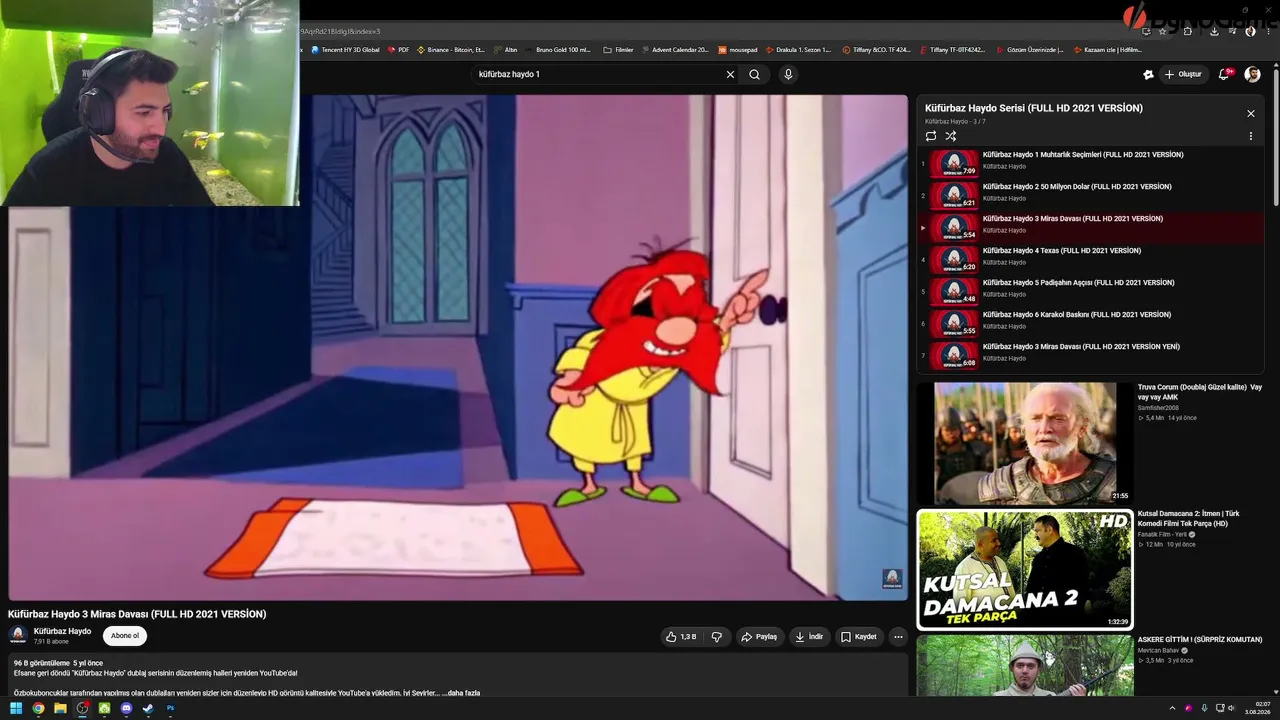Click the channel watermark on the video

(x=892, y=579)
